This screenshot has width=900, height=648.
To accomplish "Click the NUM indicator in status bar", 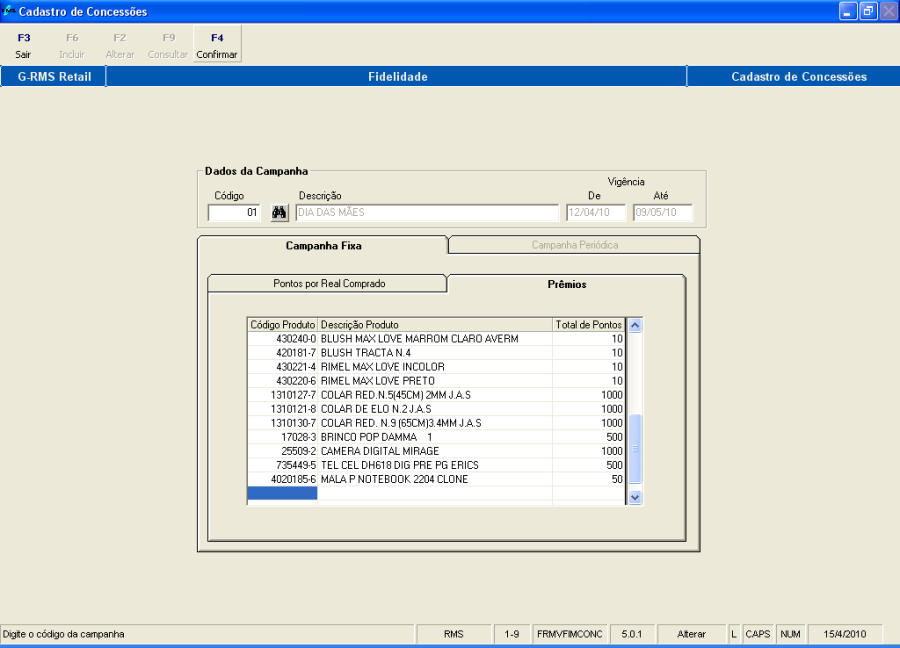I will (x=790, y=634).
